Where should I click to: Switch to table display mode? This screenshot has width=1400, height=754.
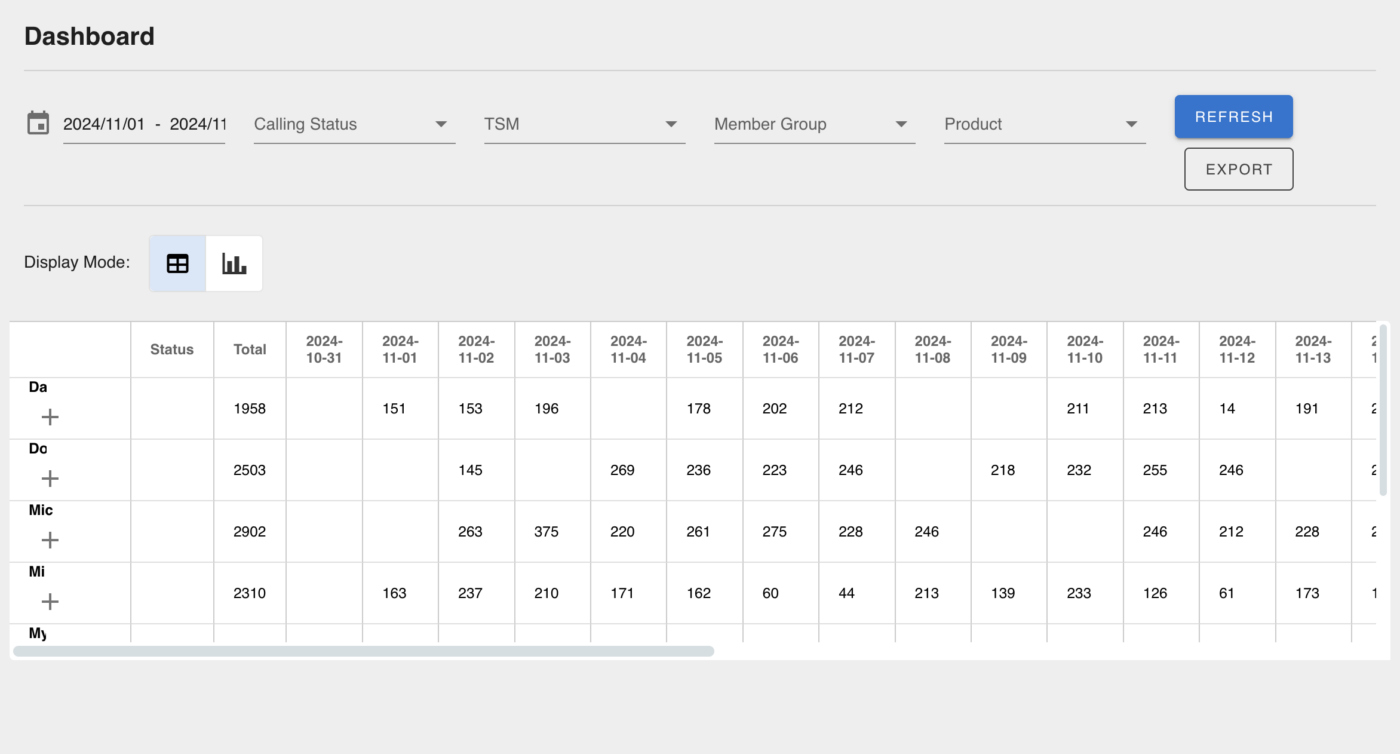[x=178, y=264]
